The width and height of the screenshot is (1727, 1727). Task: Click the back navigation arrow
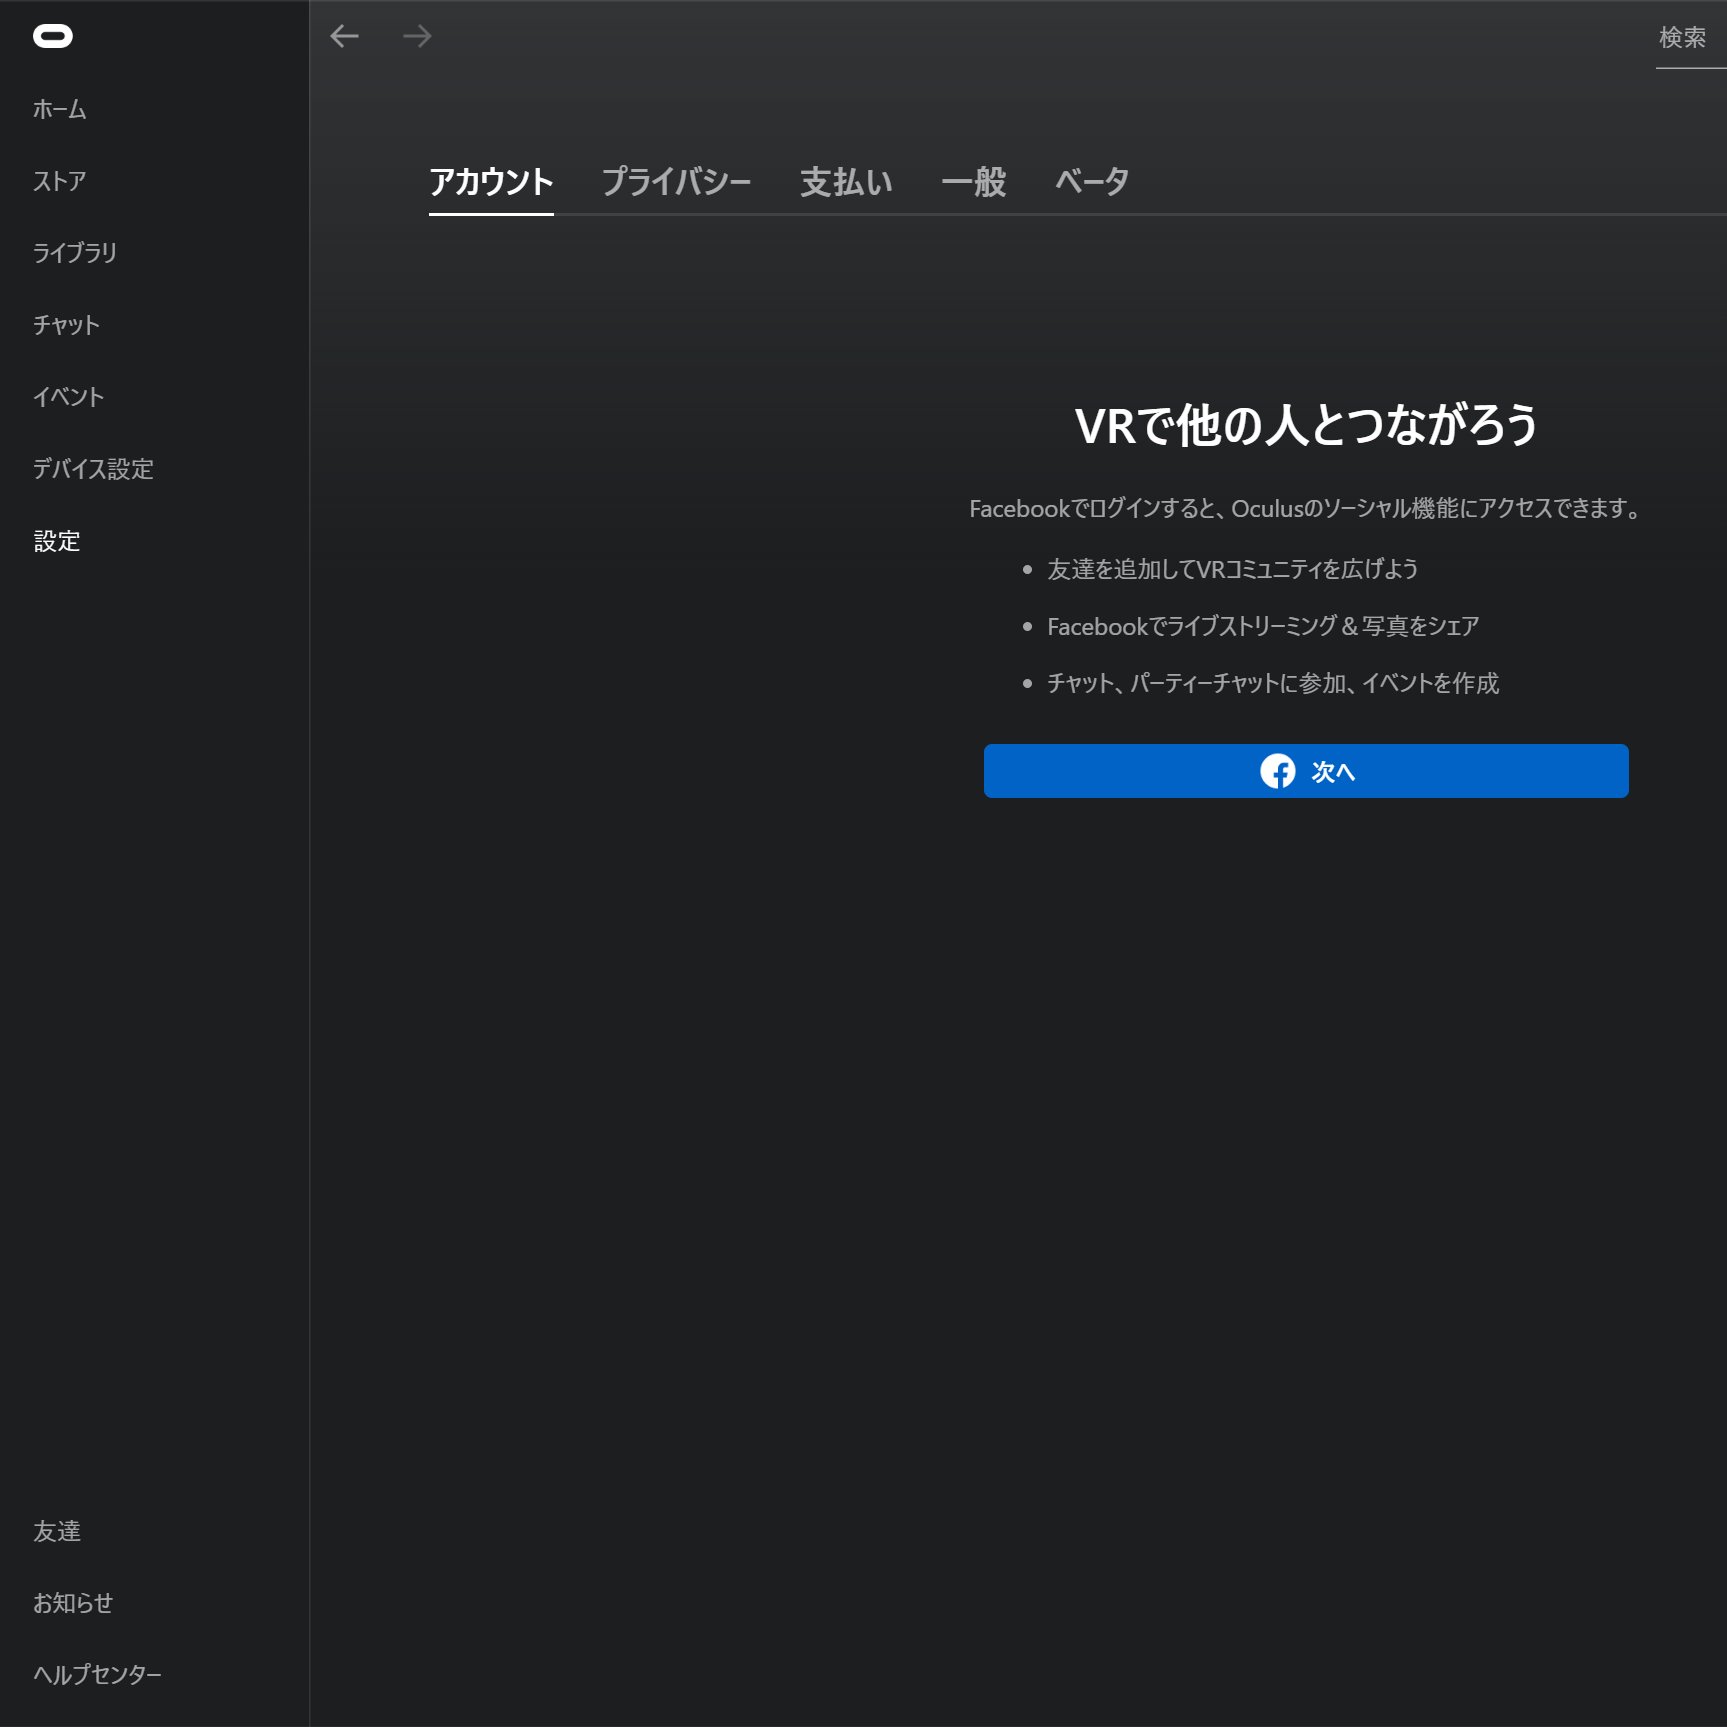[344, 36]
